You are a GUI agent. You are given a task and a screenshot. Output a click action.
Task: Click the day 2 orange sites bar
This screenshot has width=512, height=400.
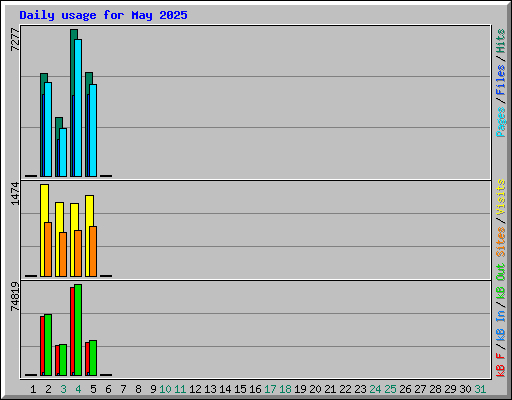[x=48, y=249]
